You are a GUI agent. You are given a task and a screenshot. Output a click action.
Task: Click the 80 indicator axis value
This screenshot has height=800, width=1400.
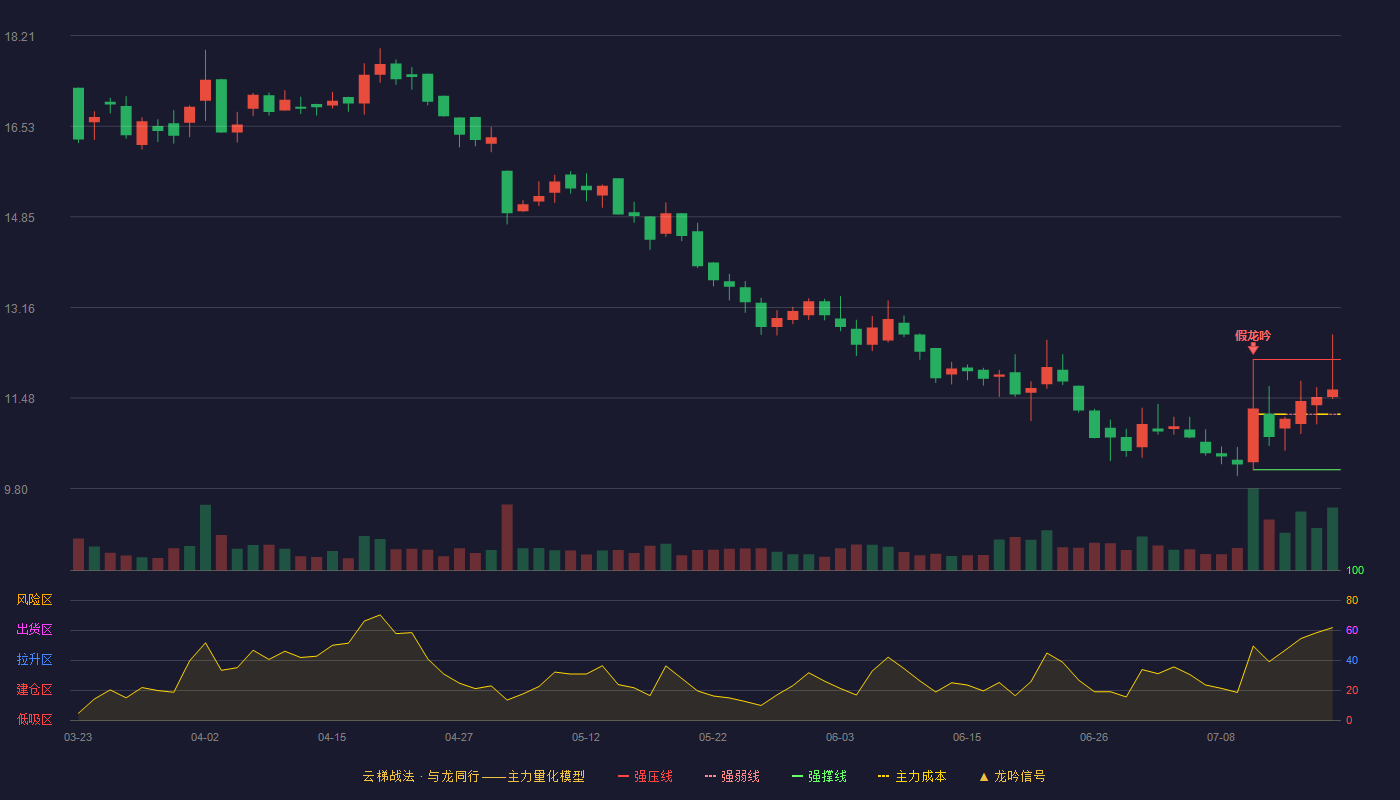tap(1352, 600)
